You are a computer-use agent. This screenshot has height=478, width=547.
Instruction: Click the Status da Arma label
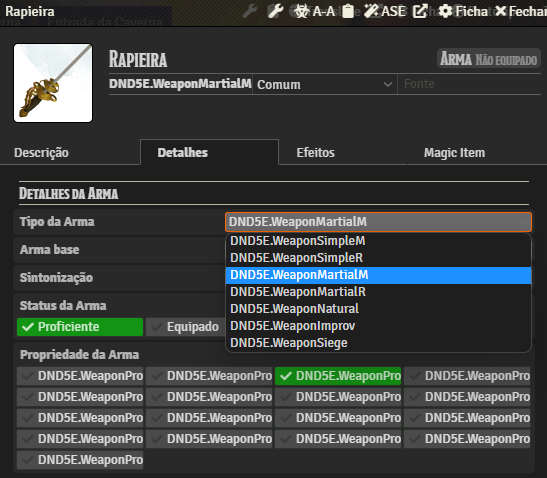63,306
